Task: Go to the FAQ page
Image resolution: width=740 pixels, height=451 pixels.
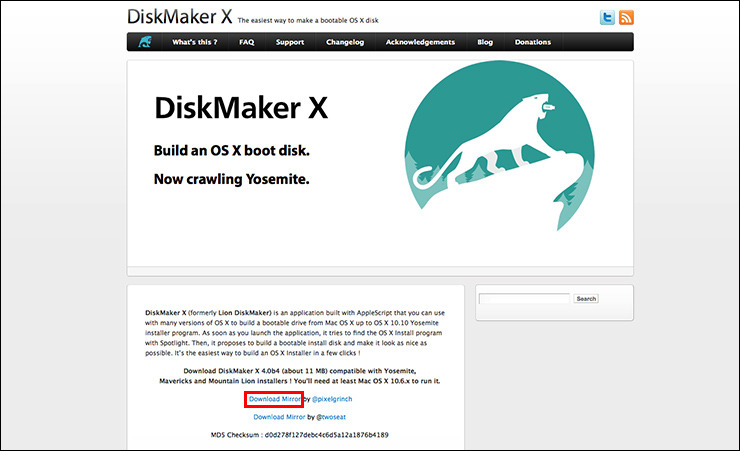Action: 246,42
